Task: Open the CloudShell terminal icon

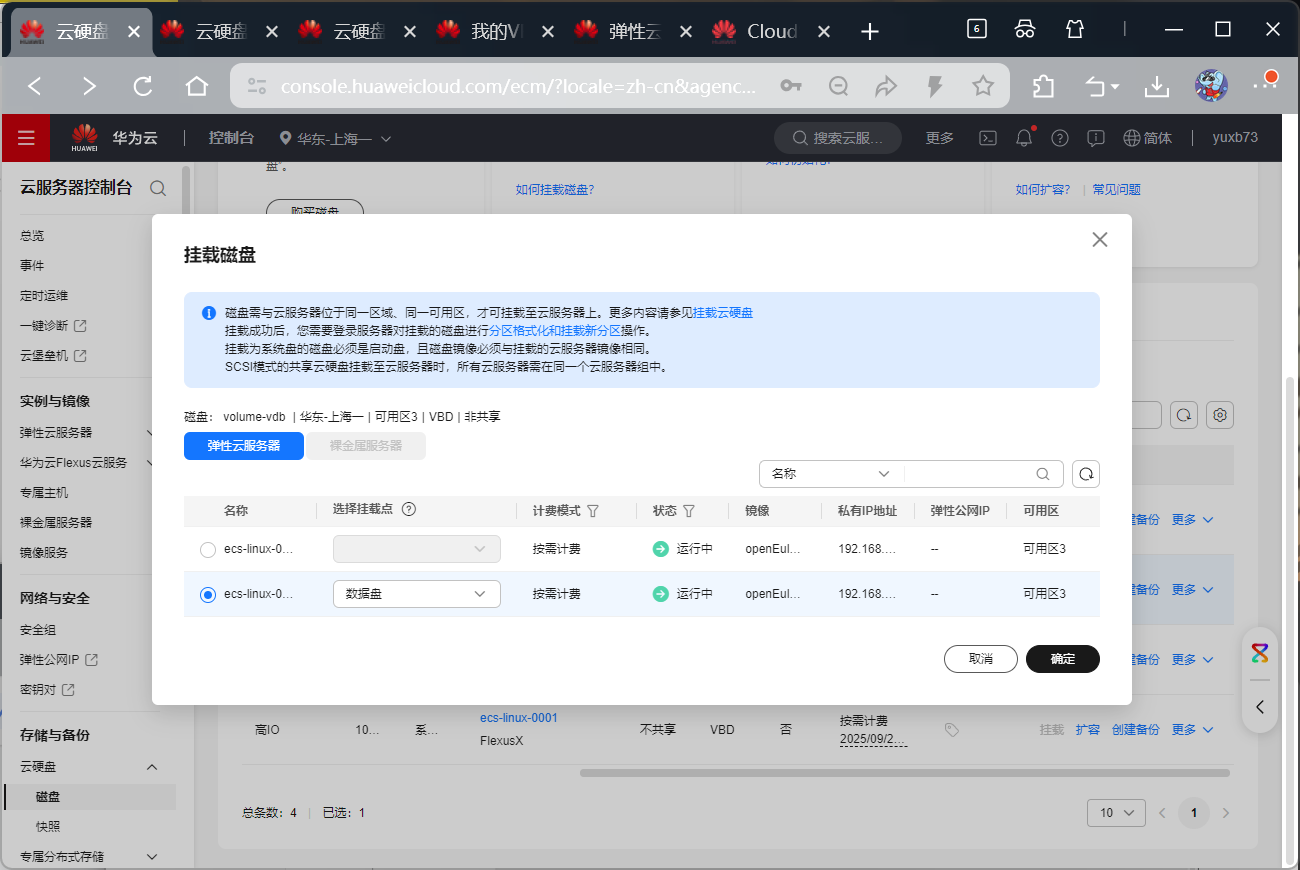Action: tap(987, 138)
